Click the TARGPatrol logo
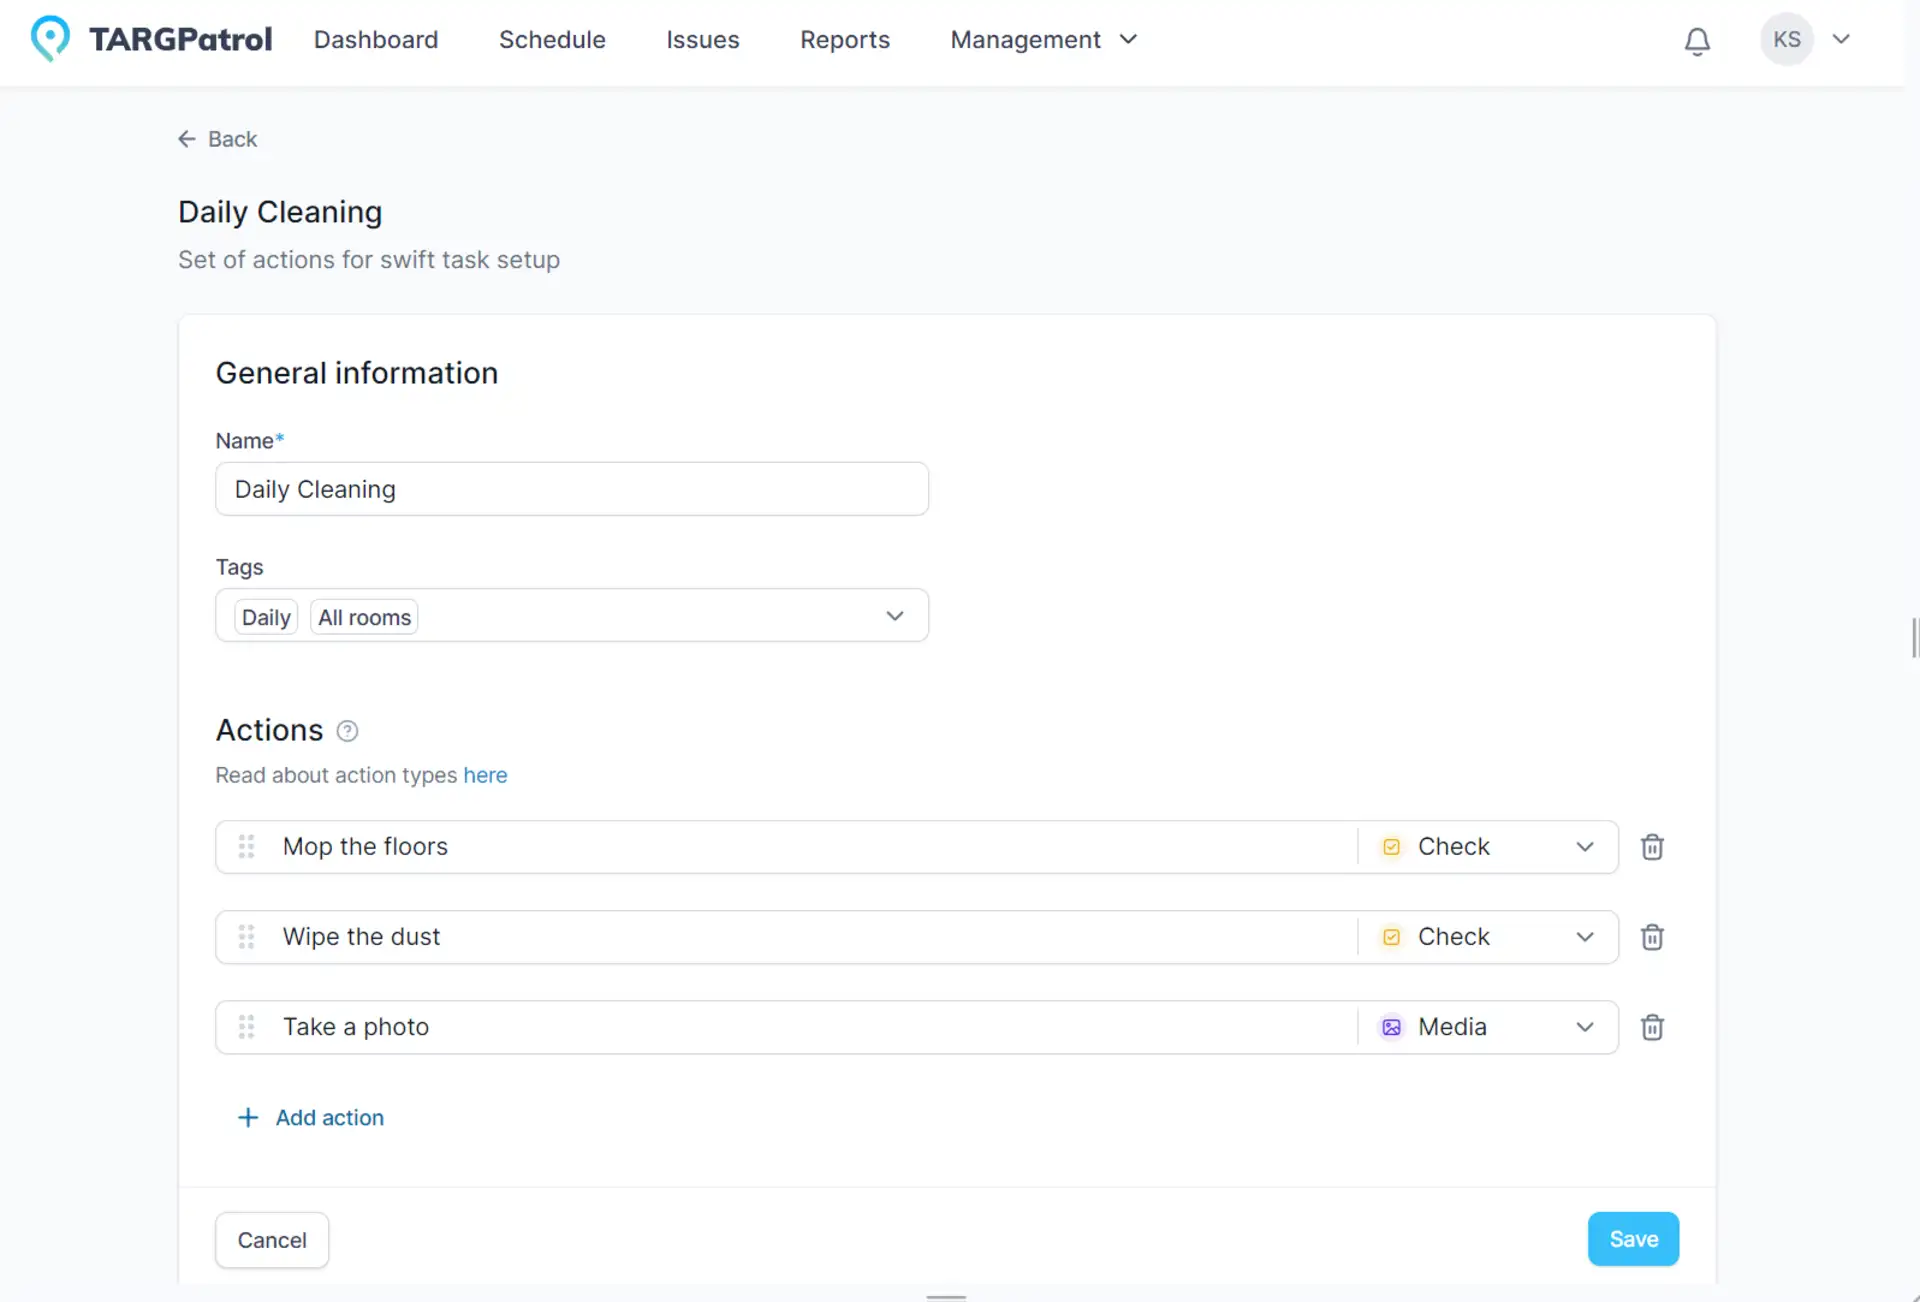Image resolution: width=1920 pixels, height=1302 pixels. pyautogui.click(x=150, y=39)
